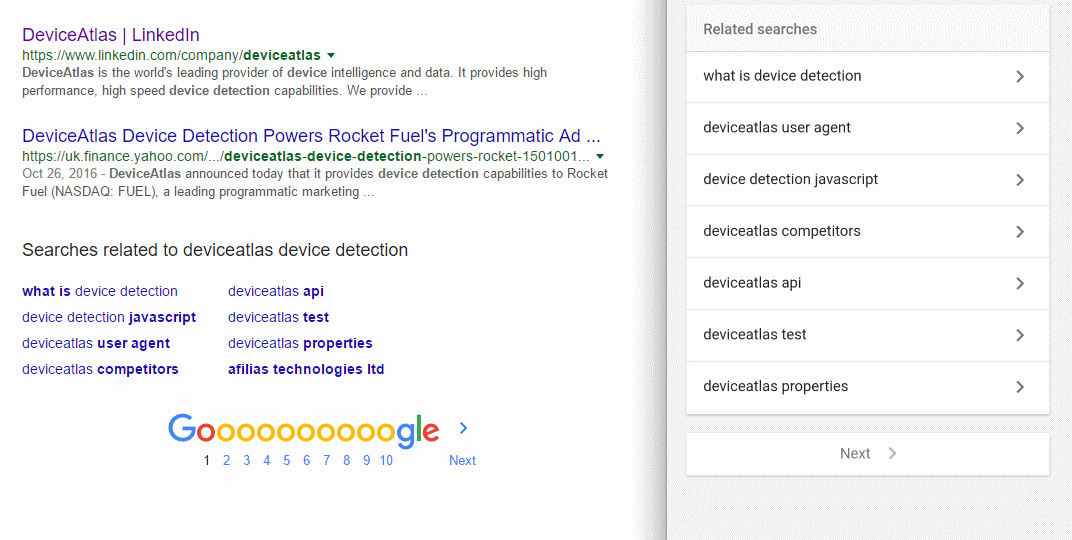Click the blue 'Next' pagination text

pyautogui.click(x=462, y=460)
